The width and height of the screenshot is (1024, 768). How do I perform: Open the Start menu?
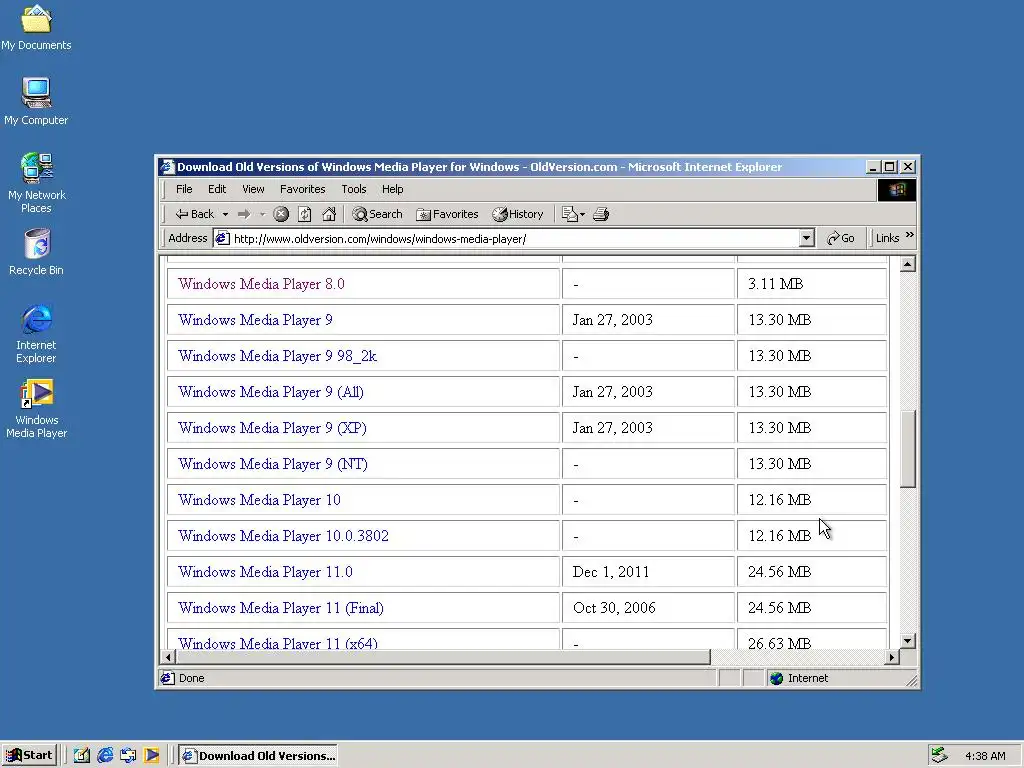click(29, 756)
